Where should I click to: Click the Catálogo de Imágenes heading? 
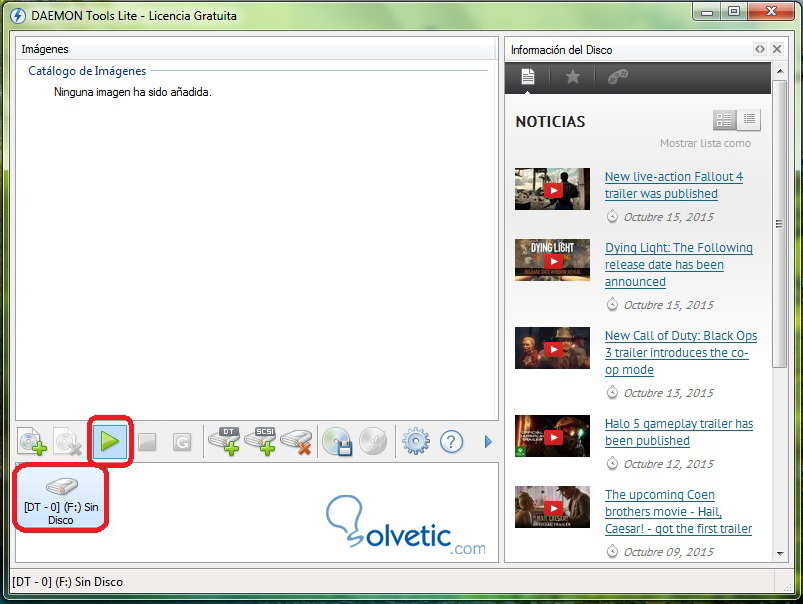(x=87, y=71)
